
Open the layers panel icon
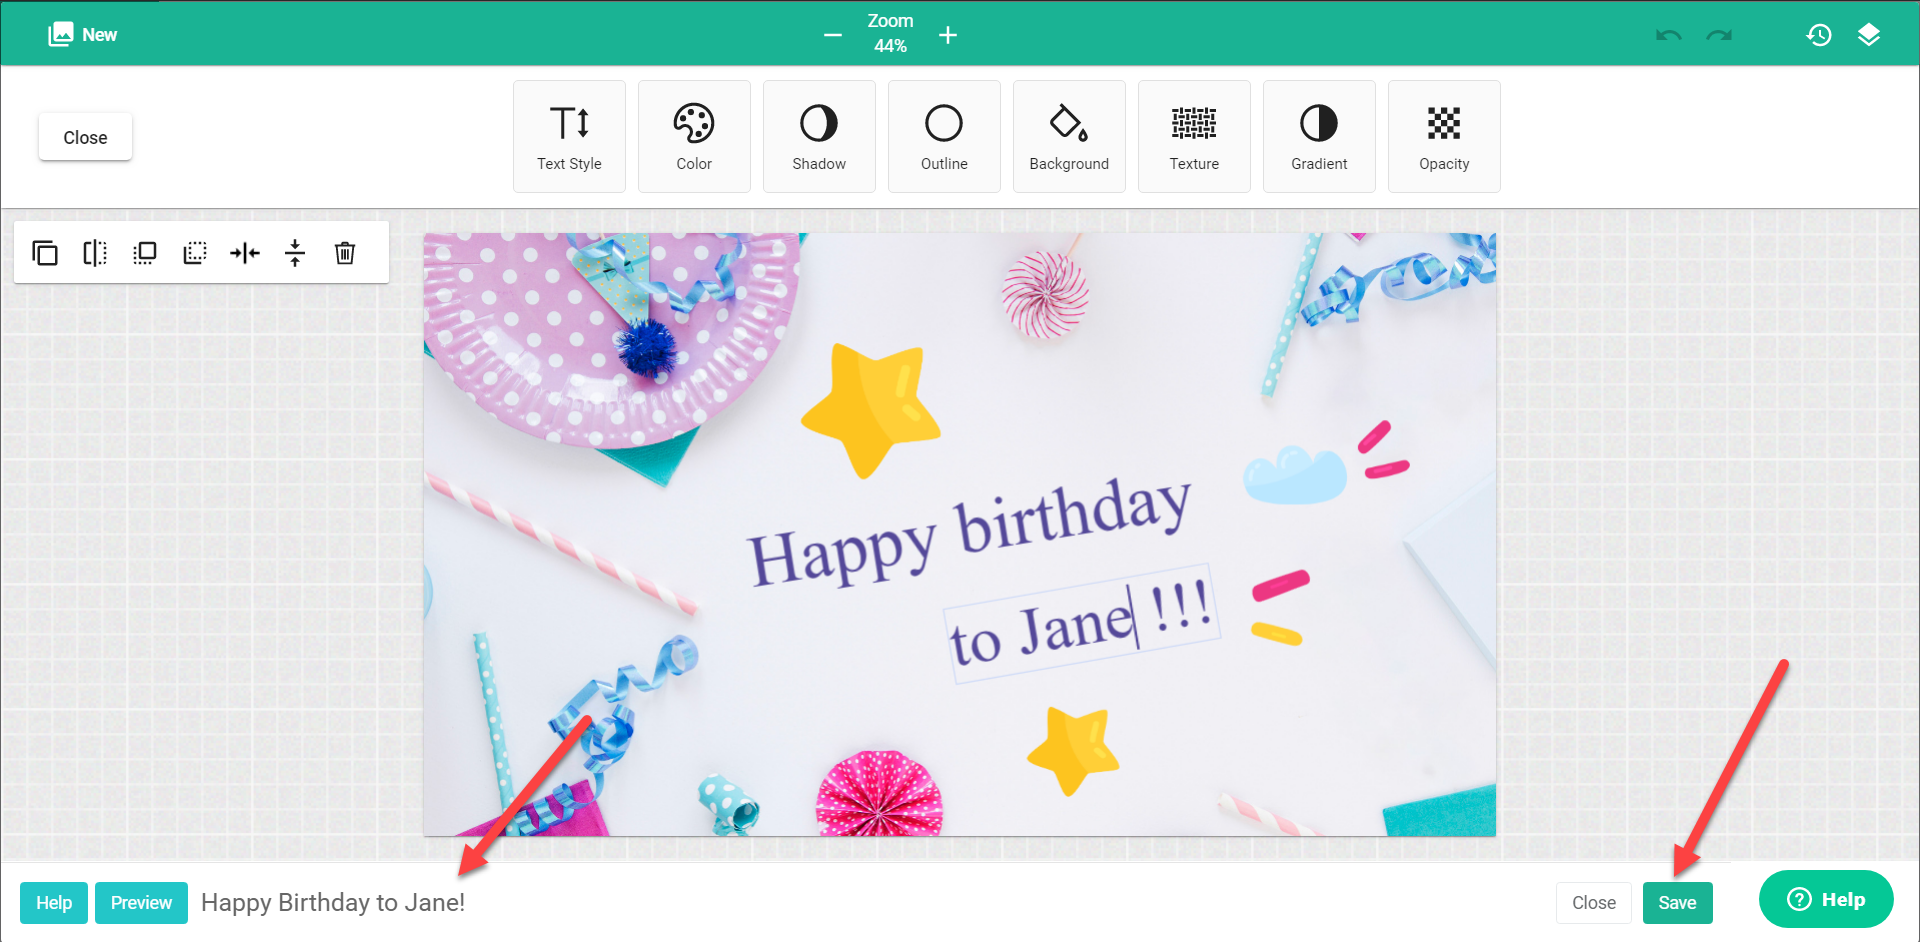(x=1869, y=35)
